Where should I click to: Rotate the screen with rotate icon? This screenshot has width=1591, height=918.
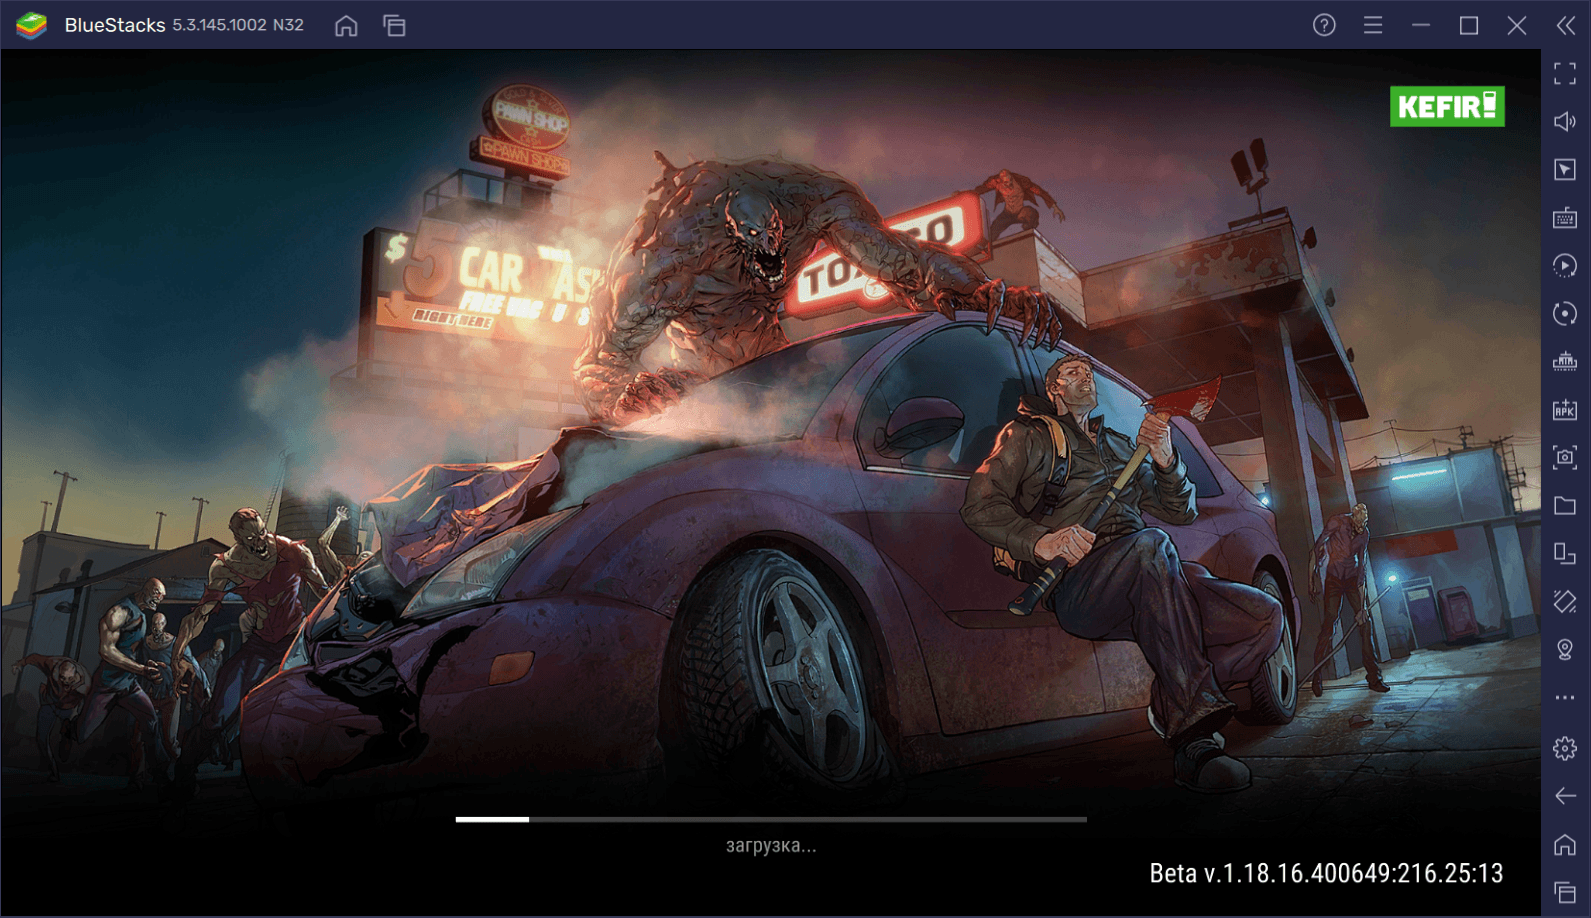pyautogui.click(x=1565, y=553)
